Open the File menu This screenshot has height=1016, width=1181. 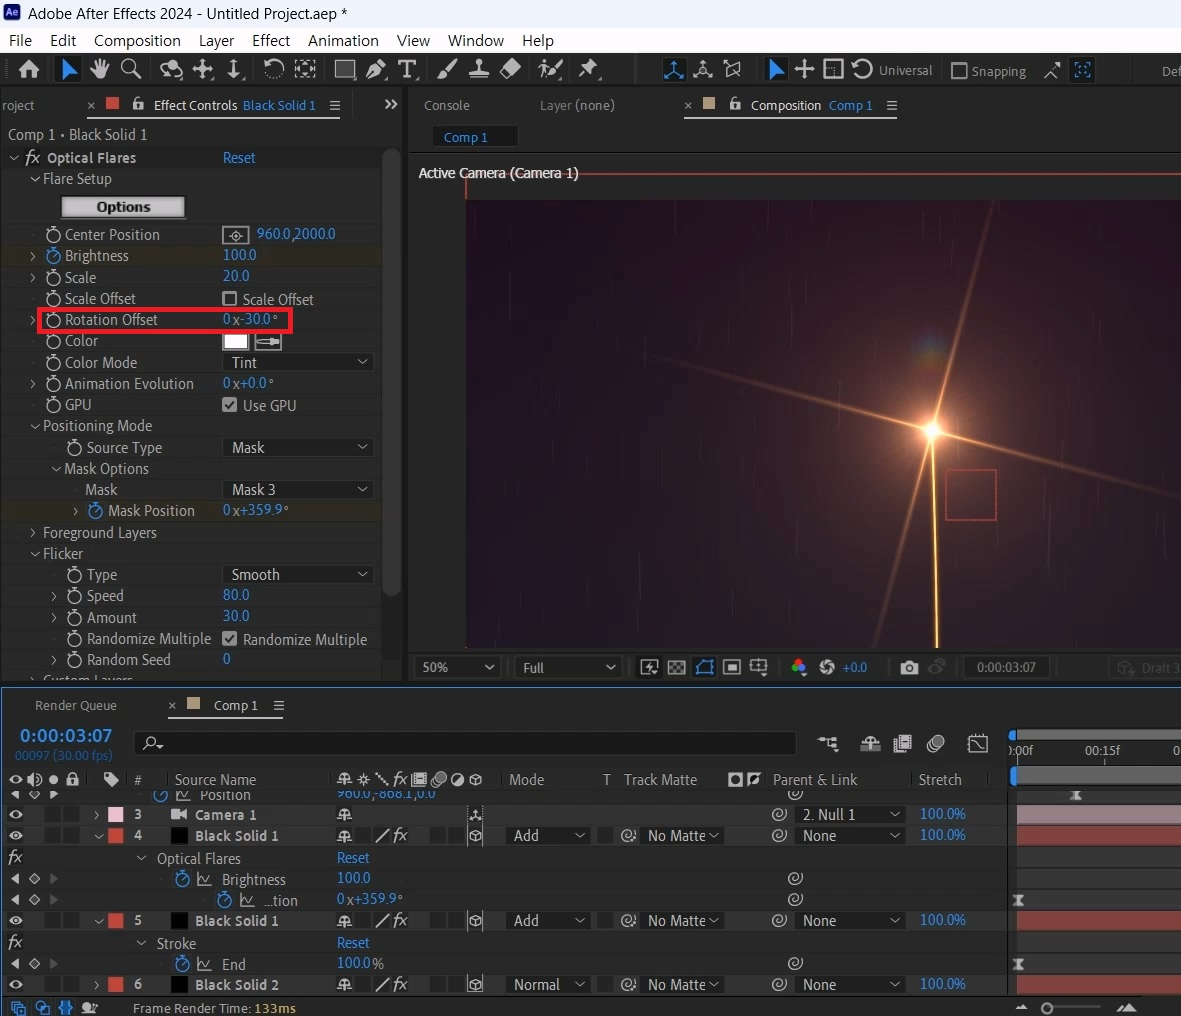click(20, 41)
